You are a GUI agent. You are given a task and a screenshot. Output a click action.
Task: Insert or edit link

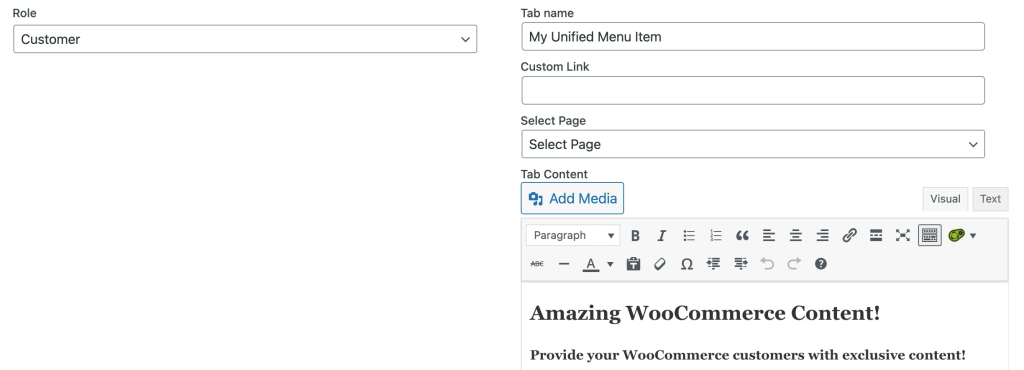pos(849,236)
